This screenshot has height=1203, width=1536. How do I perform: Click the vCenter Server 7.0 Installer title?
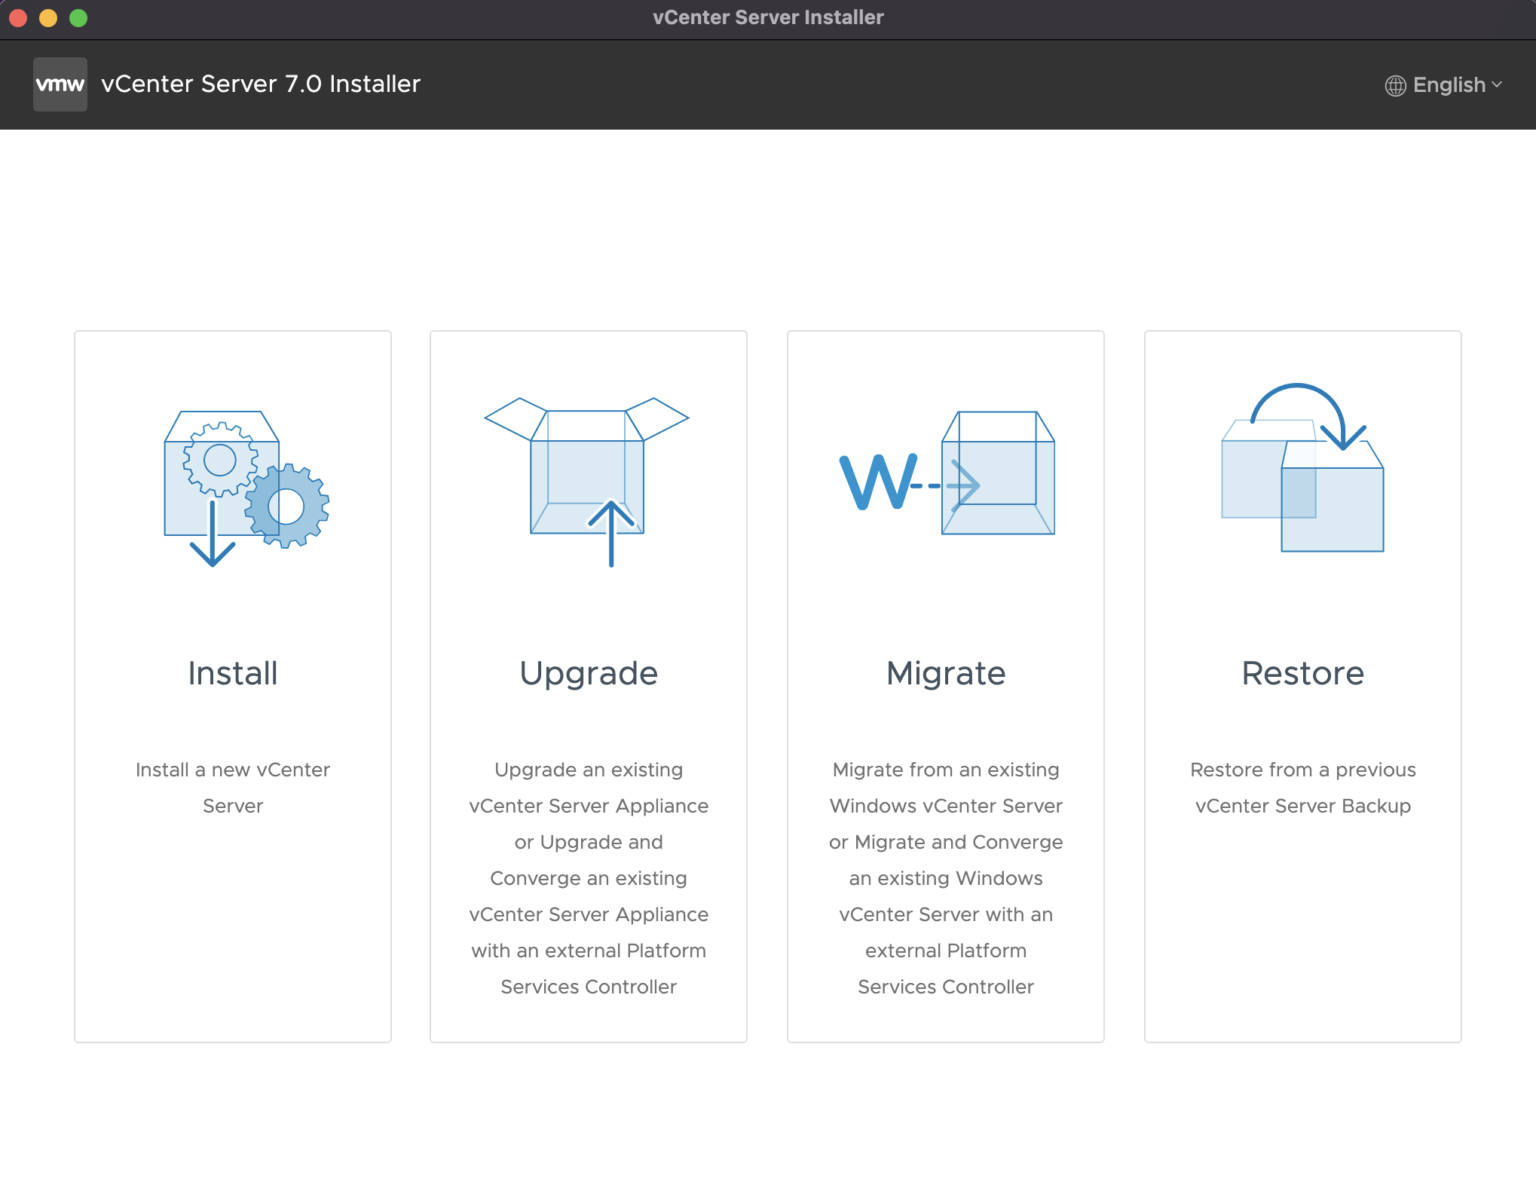tap(261, 84)
